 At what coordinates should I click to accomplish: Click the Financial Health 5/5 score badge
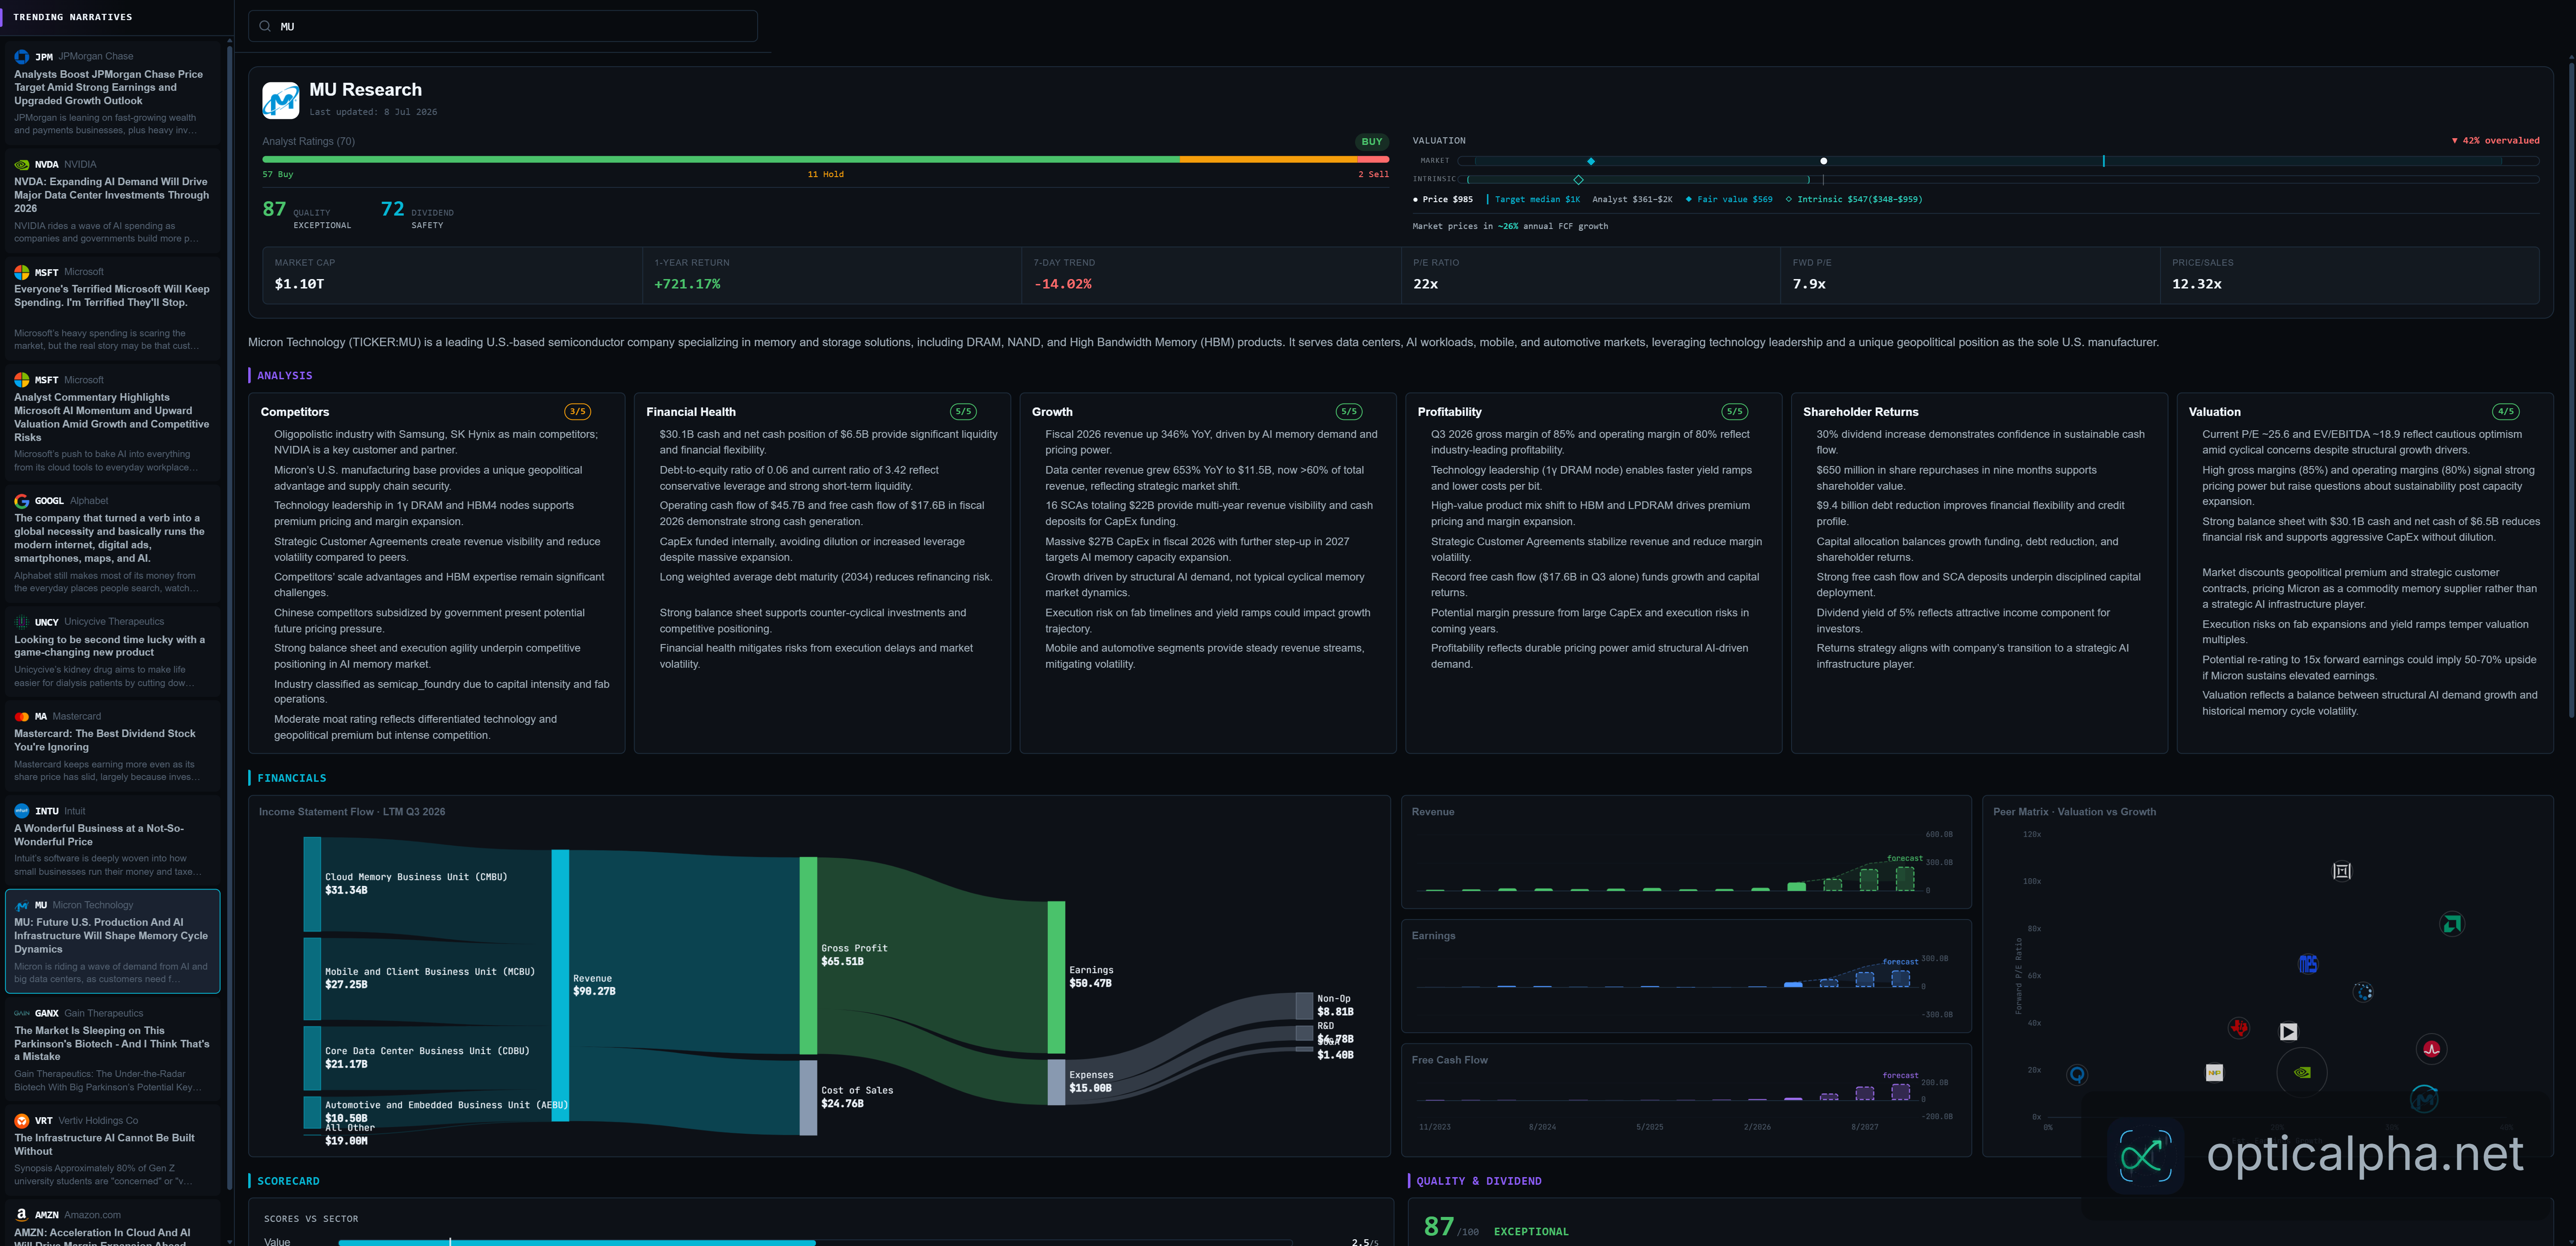click(x=963, y=412)
